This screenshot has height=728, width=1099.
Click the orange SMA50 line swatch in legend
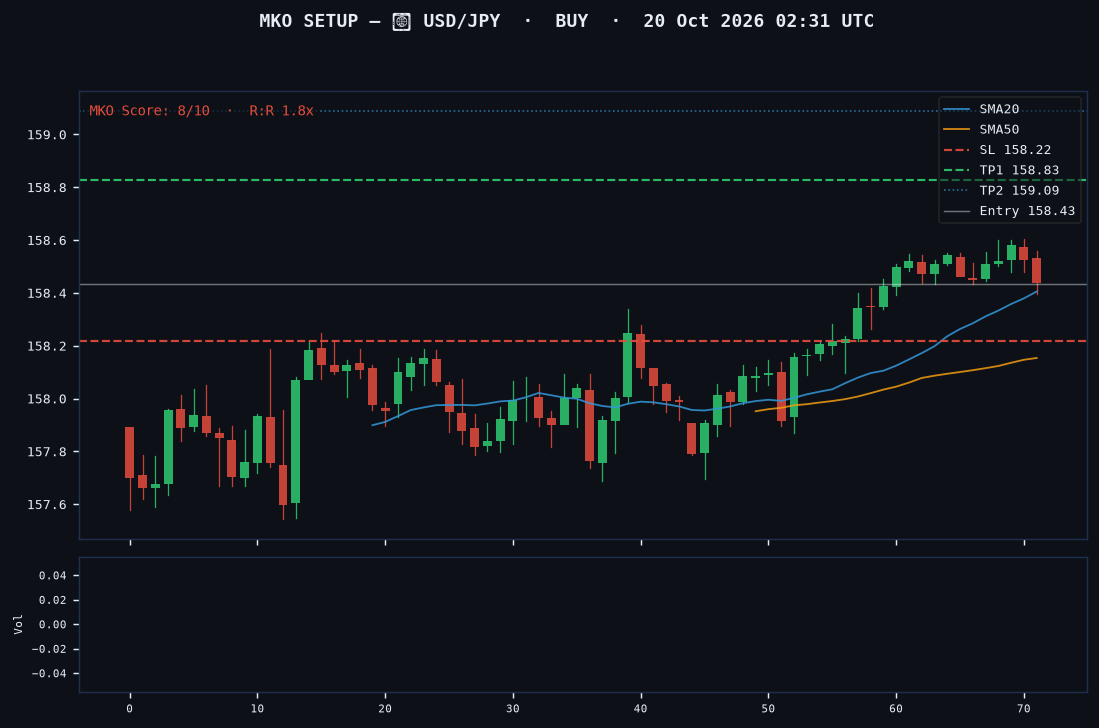957,130
